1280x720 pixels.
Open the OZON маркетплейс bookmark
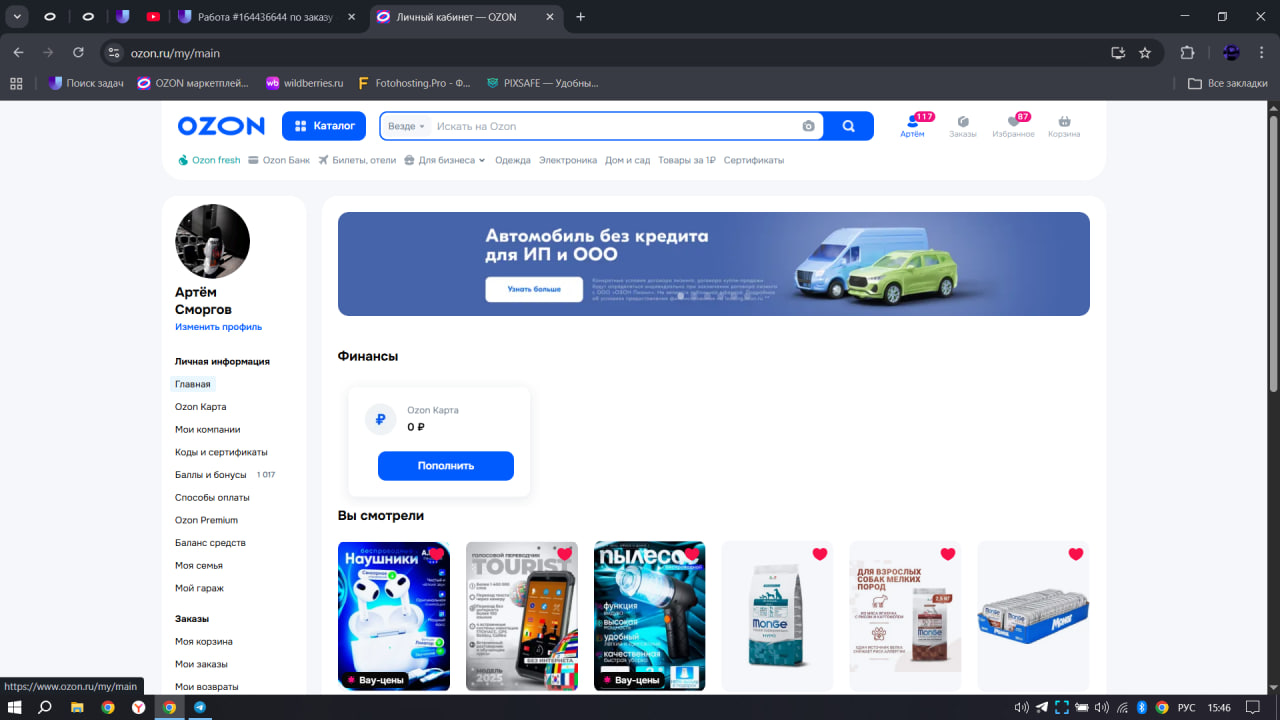(x=194, y=83)
